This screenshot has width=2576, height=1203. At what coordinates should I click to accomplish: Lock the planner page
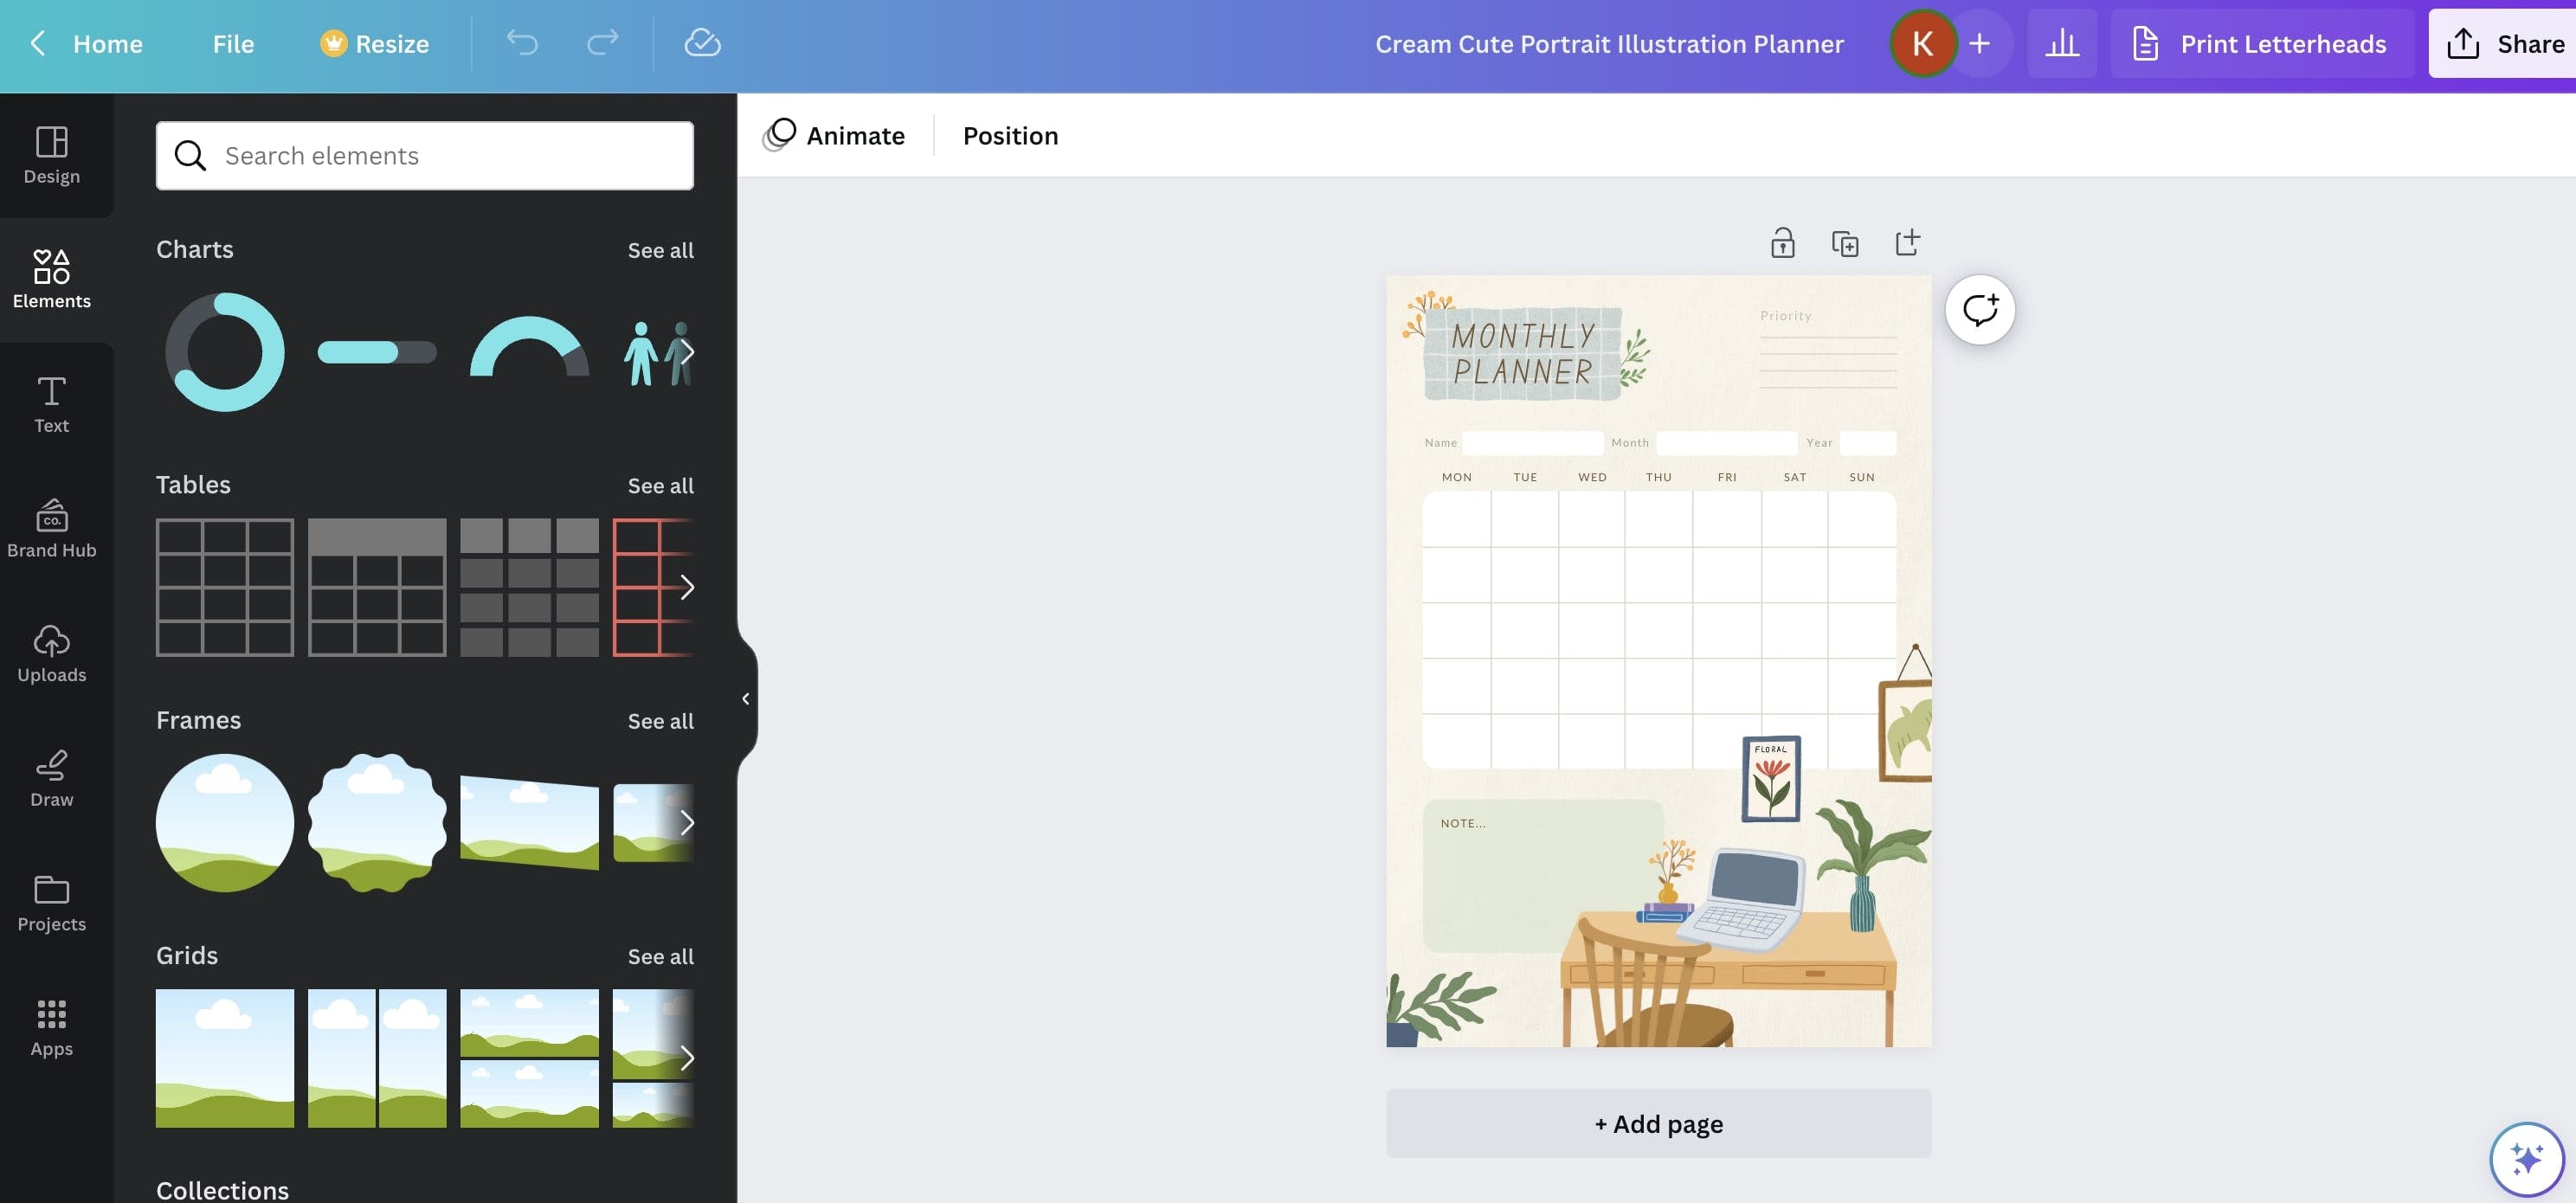coord(1783,242)
